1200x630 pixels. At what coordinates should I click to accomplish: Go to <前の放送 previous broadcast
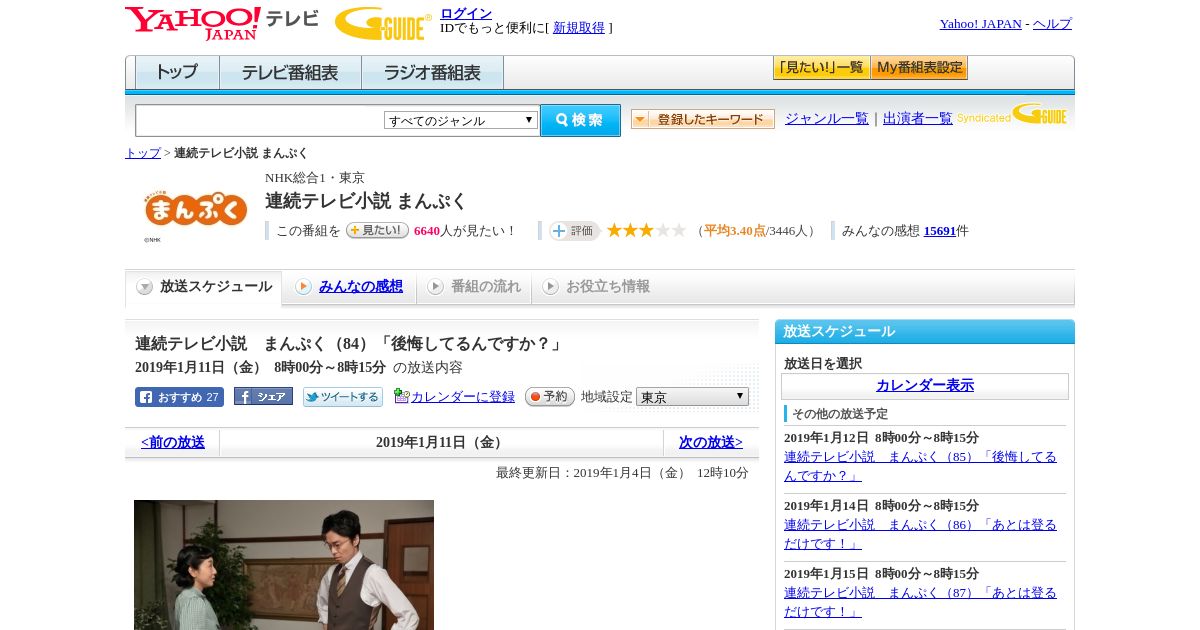173,442
